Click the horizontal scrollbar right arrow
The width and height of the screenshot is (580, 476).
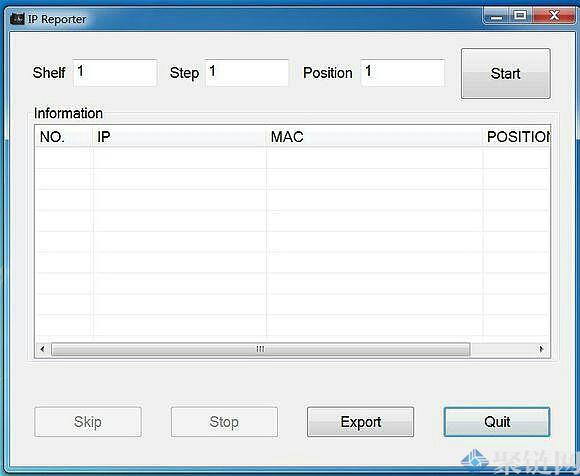(x=542, y=349)
